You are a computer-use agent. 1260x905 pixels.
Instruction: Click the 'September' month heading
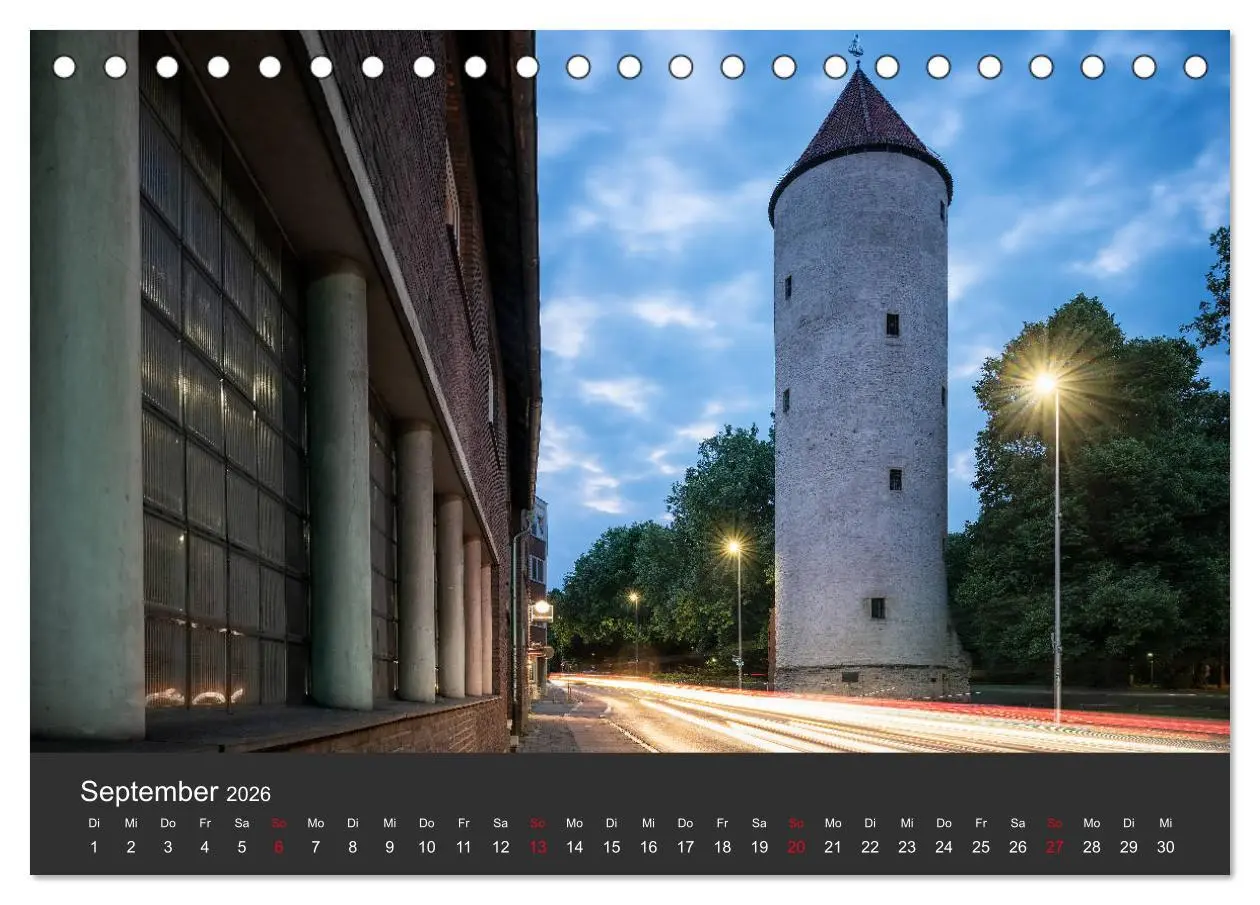tap(149, 792)
